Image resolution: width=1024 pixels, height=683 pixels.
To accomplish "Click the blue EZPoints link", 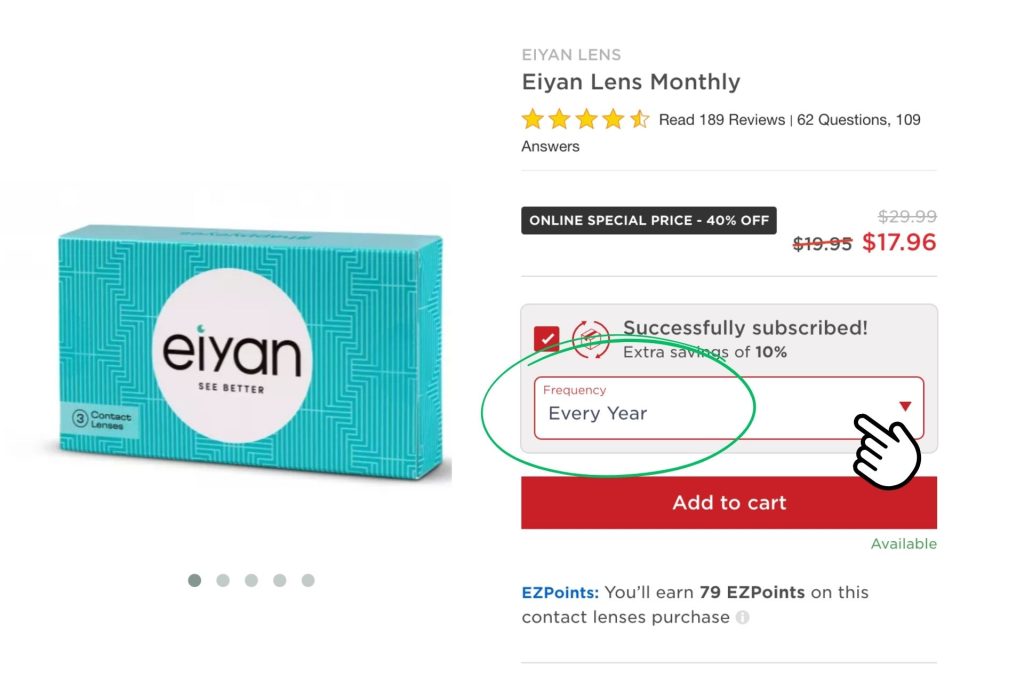I will [x=559, y=592].
